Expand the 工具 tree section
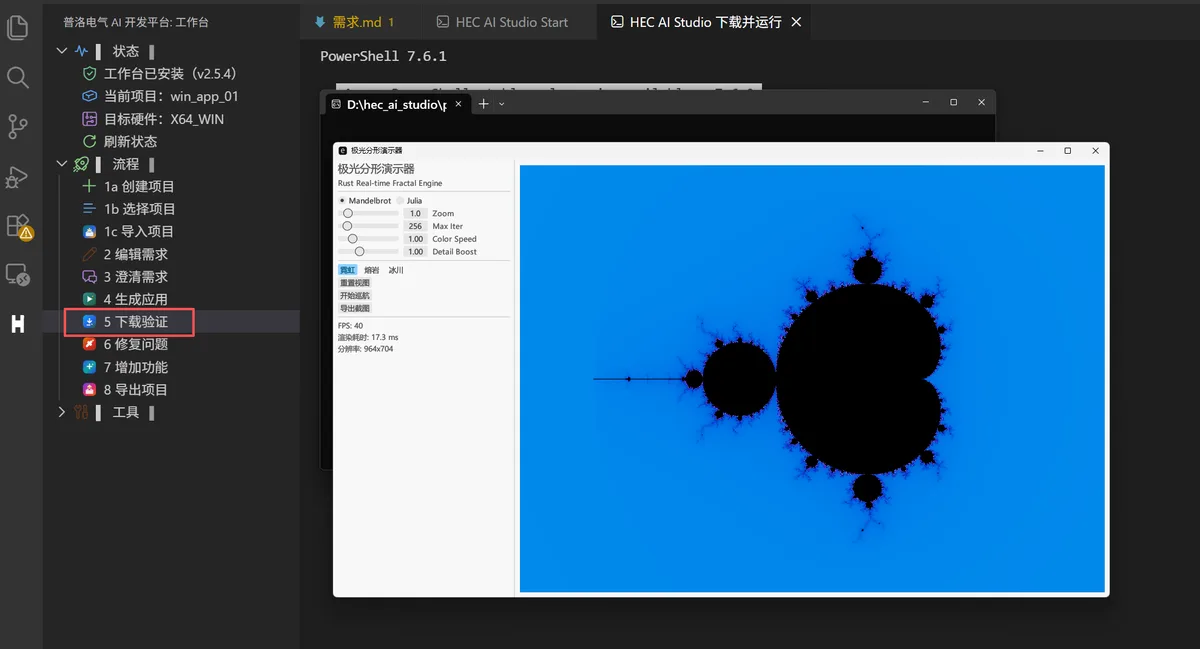The height and width of the screenshot is (649, 1200). tap(62, 412)
